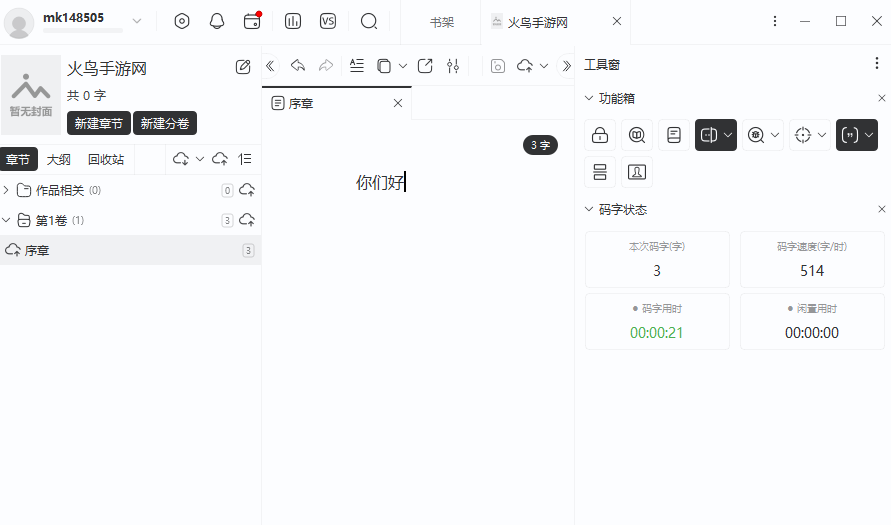Click the book cover placeholder 暂无封面
The height and width of the screenshot is (525, 891).
(x=31, y=94)
